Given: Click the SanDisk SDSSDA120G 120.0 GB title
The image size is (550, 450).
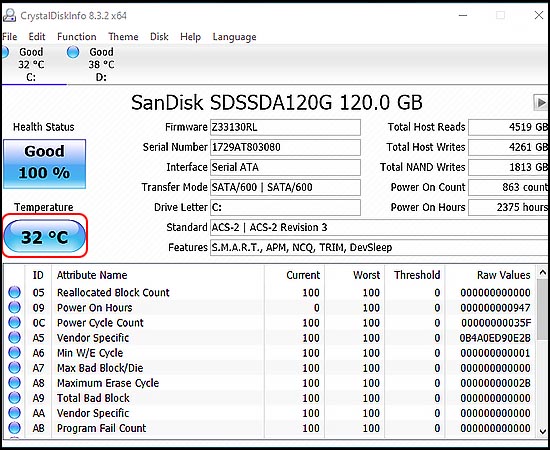Looking at the screenshot, I should pyautogui.click(x=276, y=102).
